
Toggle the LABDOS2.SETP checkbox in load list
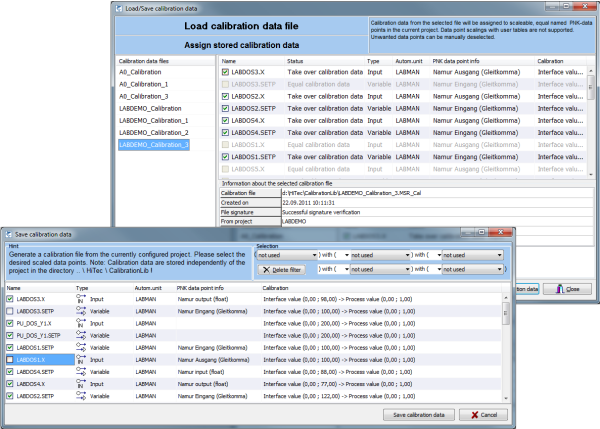pyautogui.click(x=227, y=108)
